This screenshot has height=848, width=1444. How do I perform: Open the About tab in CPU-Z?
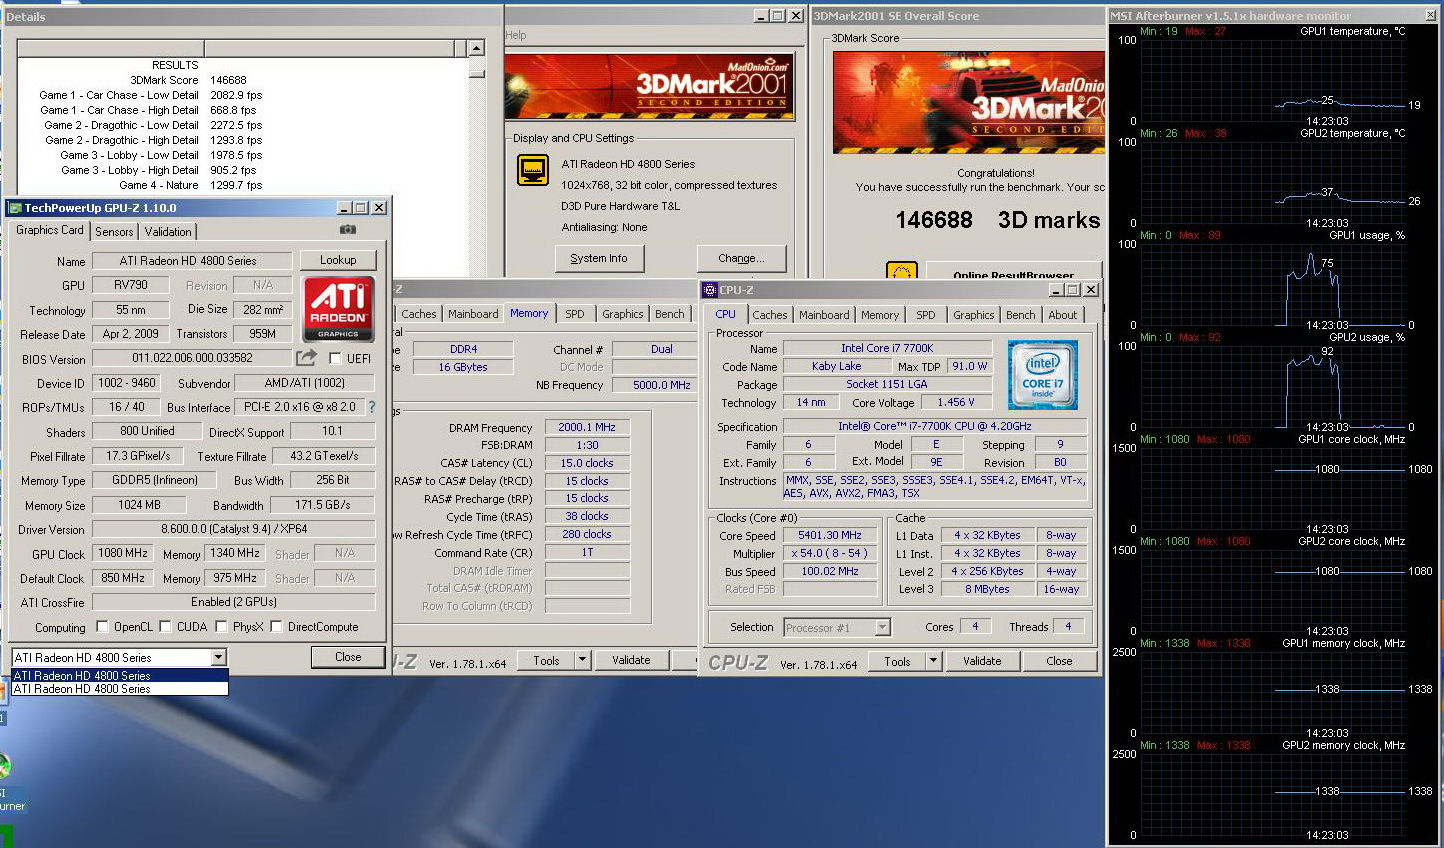point(1063,315)
